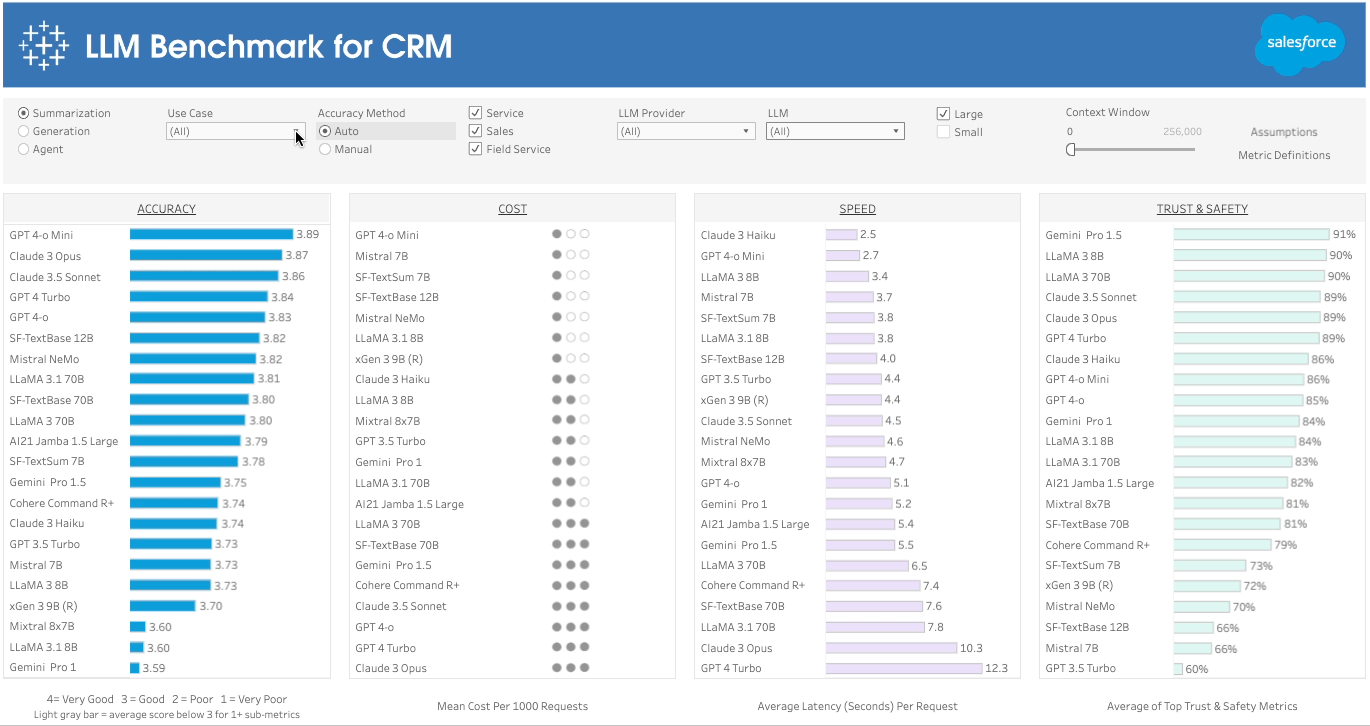Select the Generation radio button
This screenshot has height=726, width=1370.
24,131
